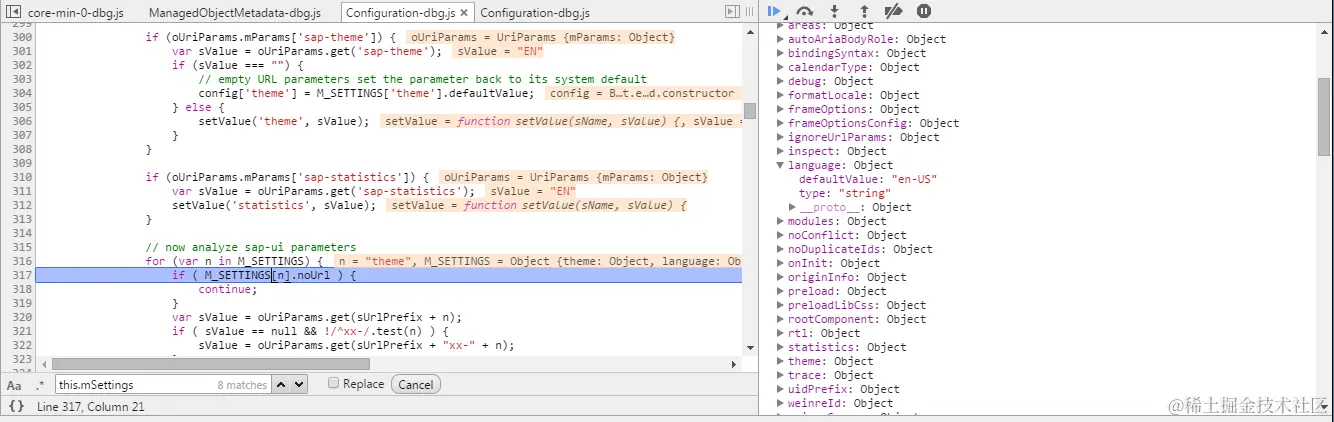Click the code editor vertical scrollbar thumb

coord(750,111)
